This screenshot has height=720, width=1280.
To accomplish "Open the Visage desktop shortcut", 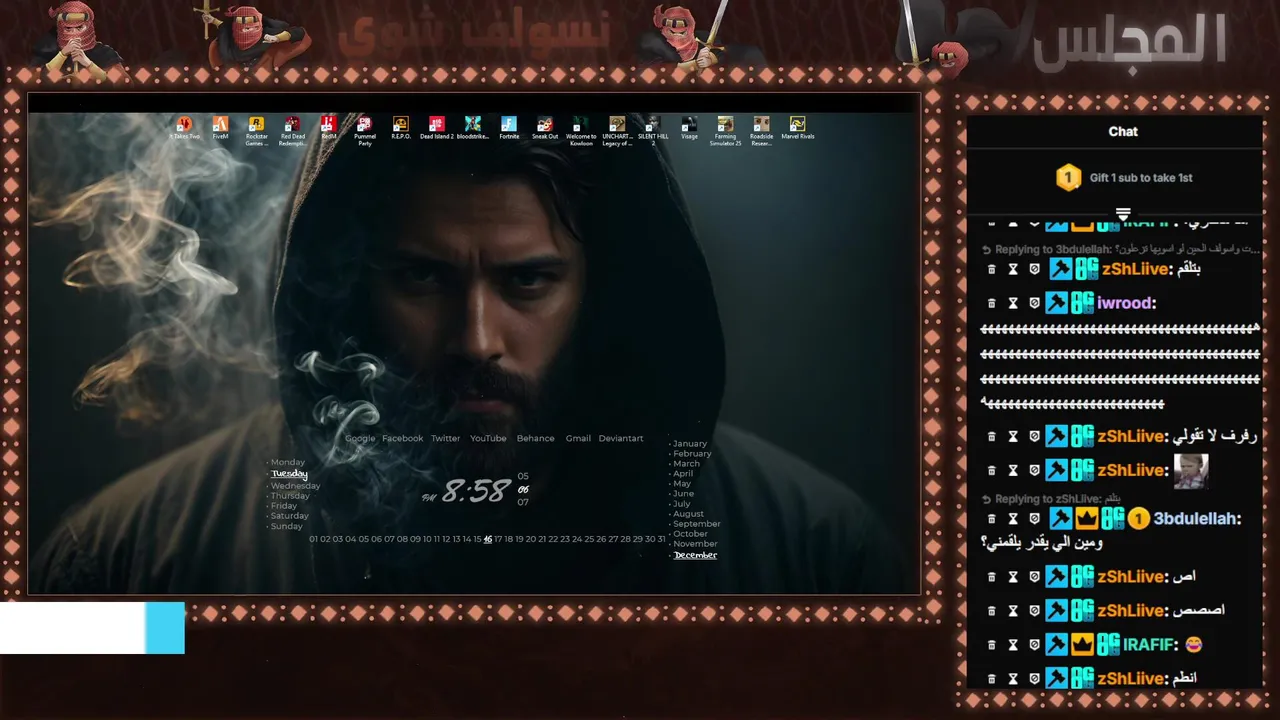I will click(689, 128).
